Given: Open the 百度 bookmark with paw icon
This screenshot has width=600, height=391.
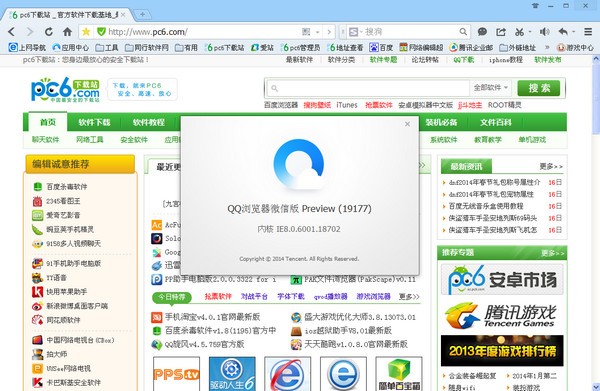Looking at the screenshot, I should click(381, 47).
